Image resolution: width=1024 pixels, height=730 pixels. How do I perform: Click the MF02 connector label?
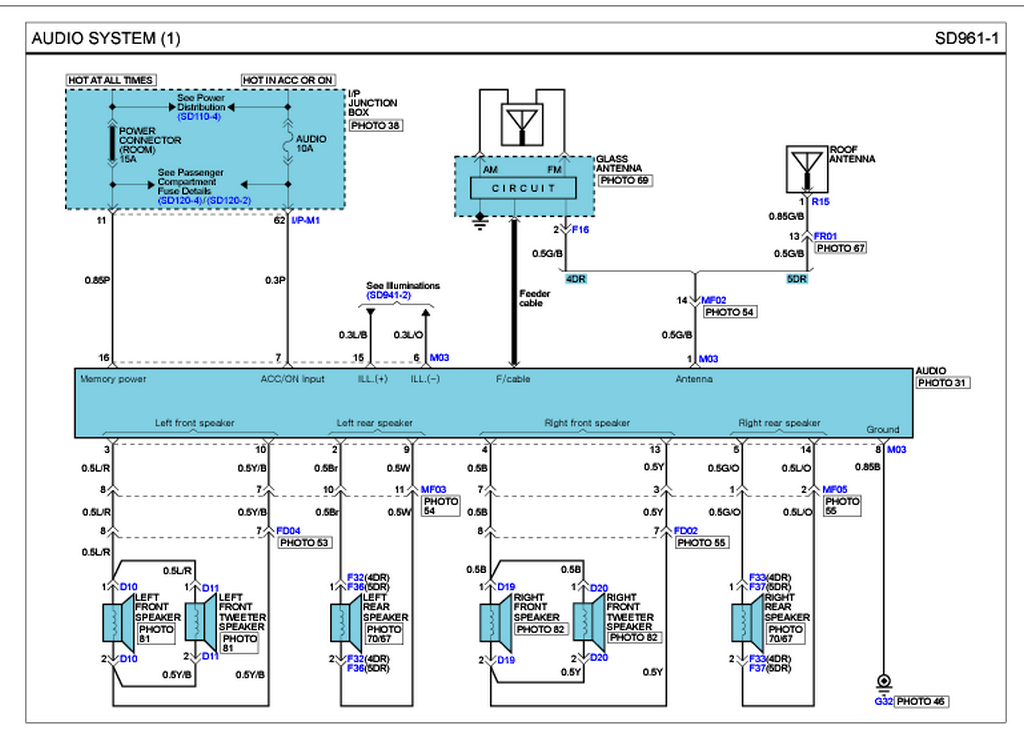click(714, 300)
